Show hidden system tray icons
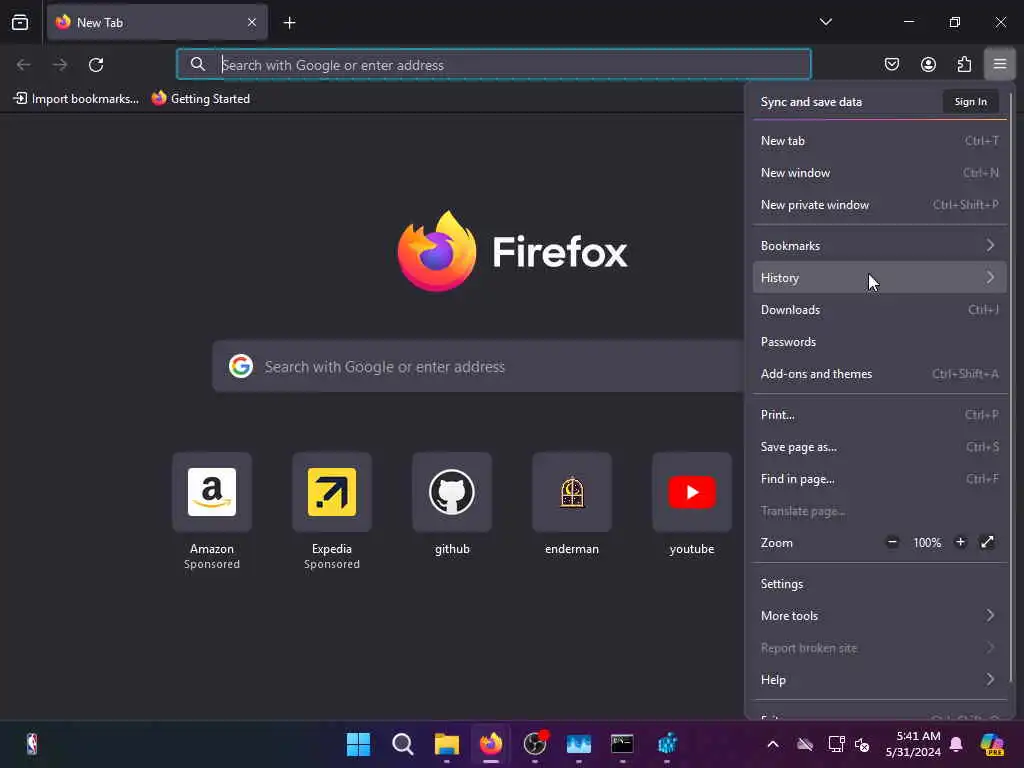The width and height of the screenshot is (1024, 768). [773, 744]
